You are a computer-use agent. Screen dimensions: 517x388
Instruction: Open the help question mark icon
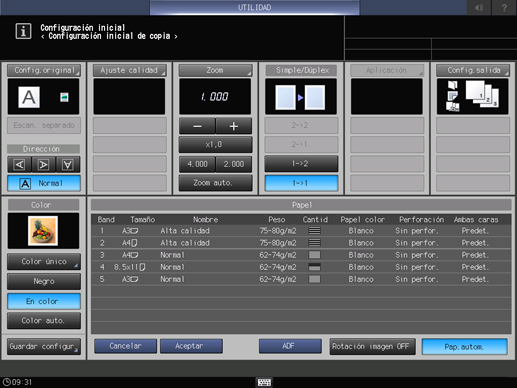504,7
